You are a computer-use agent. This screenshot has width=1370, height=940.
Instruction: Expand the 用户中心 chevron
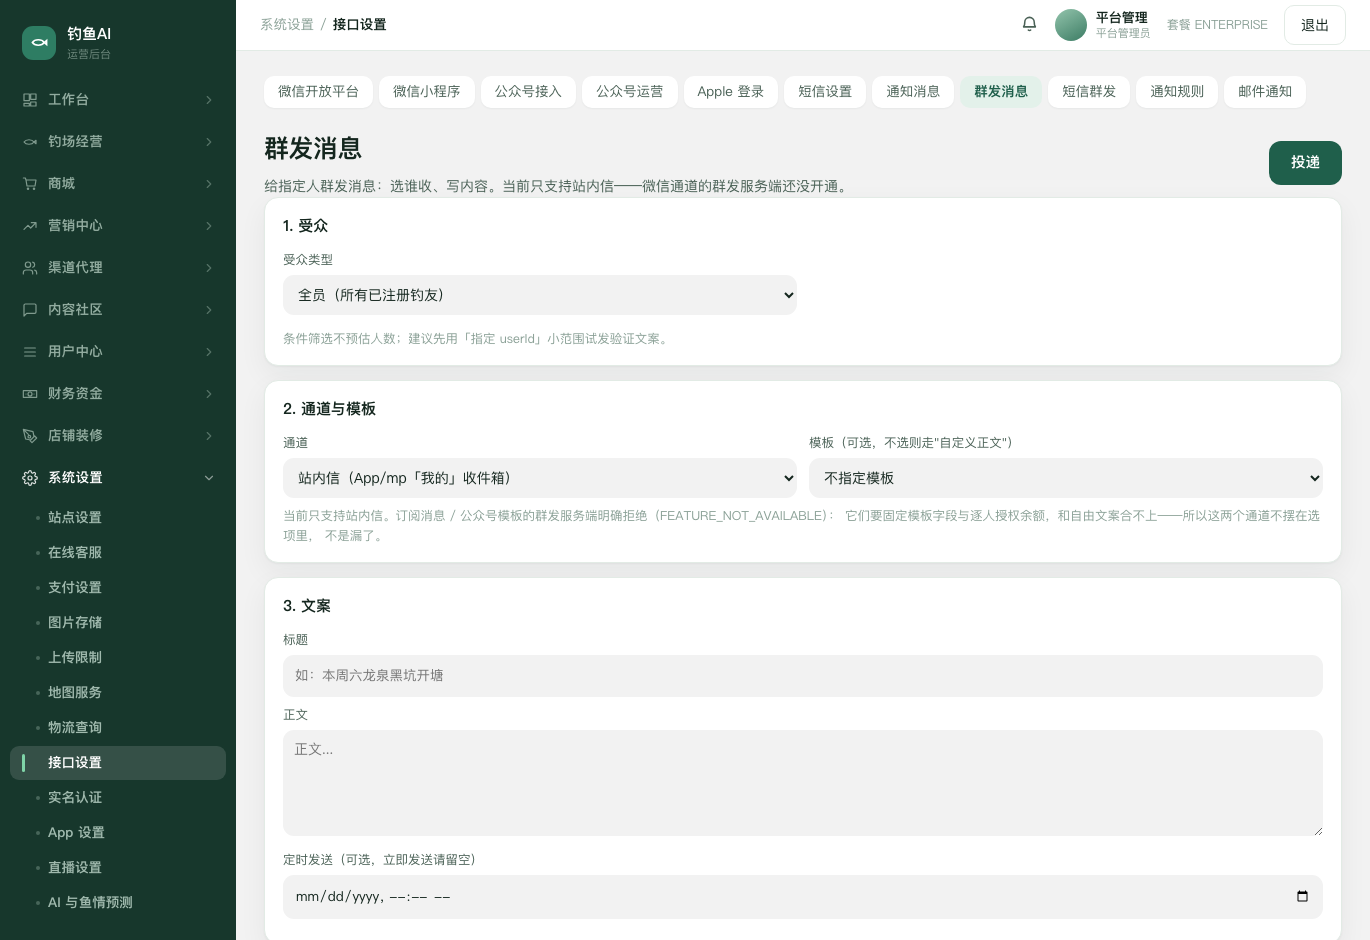click(209, 352)
